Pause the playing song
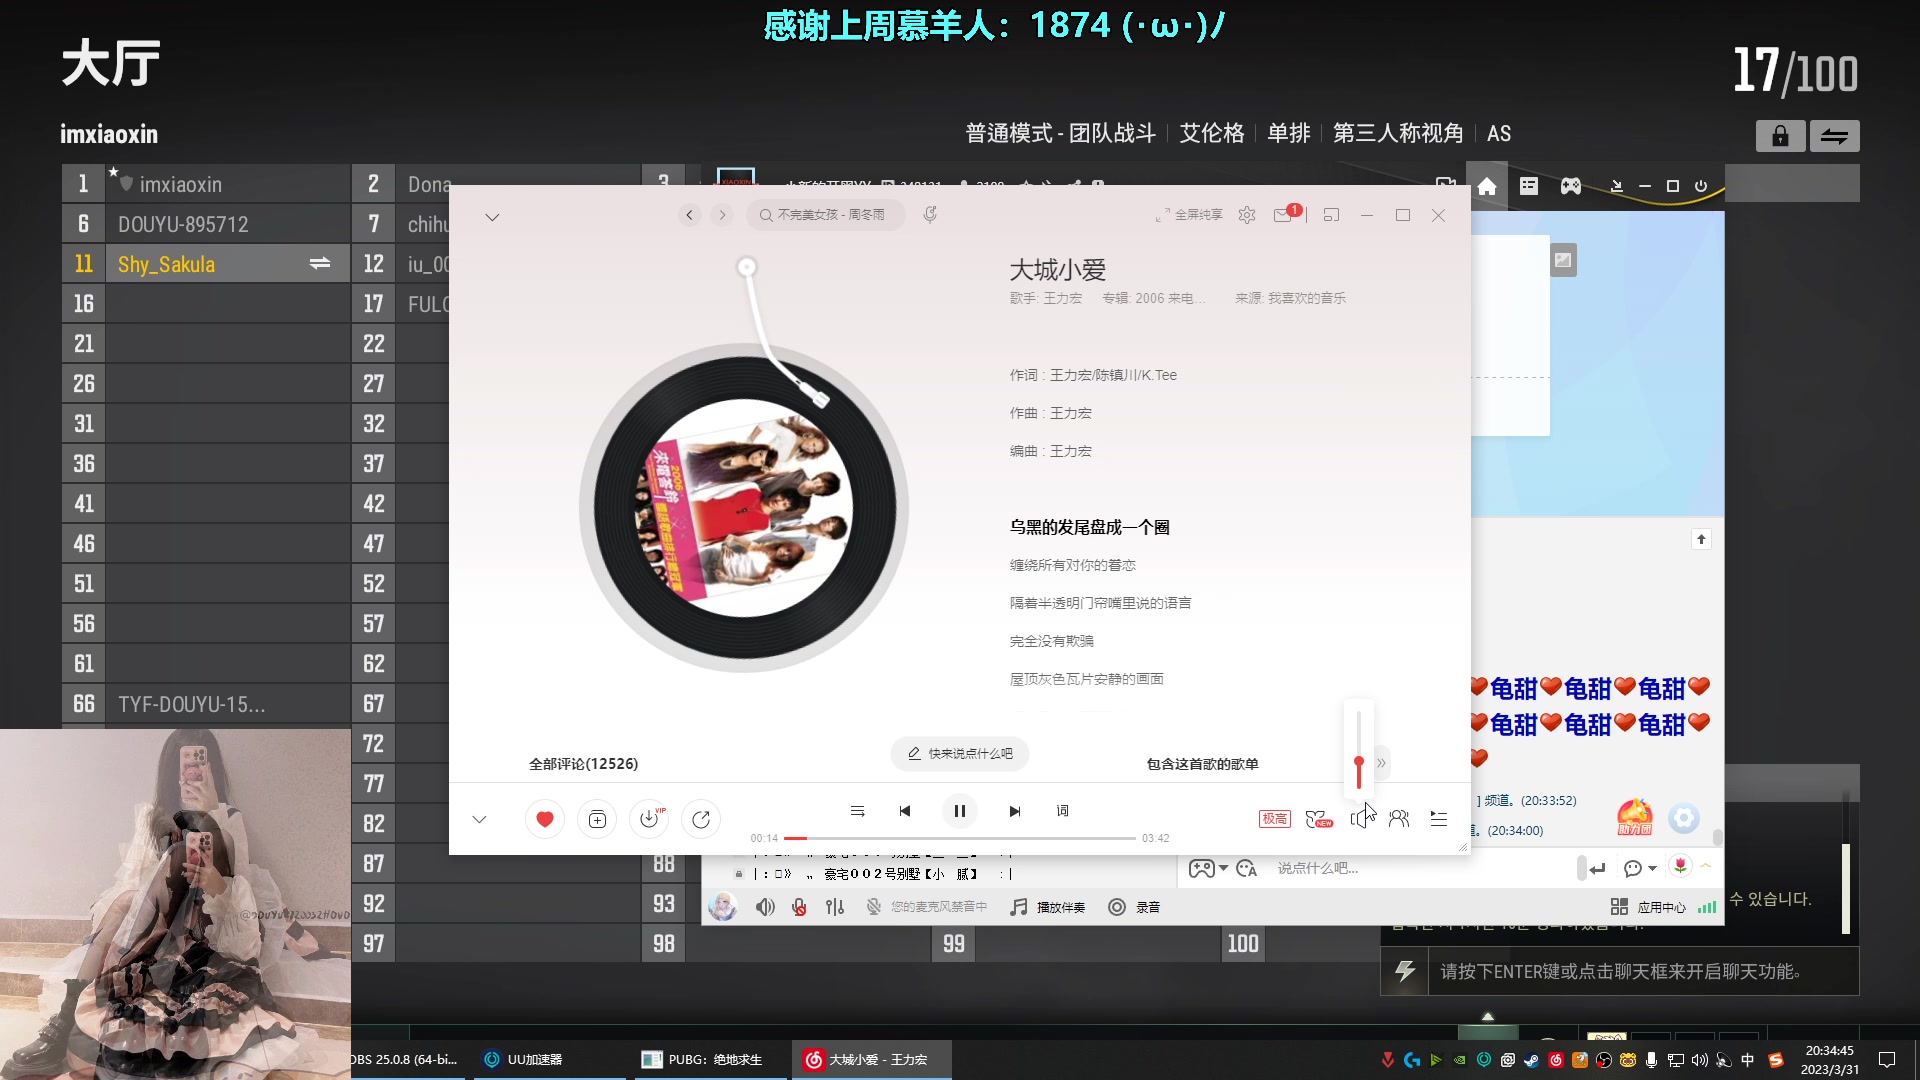This screenshot has height=1080, width=1920. (959, 811)
